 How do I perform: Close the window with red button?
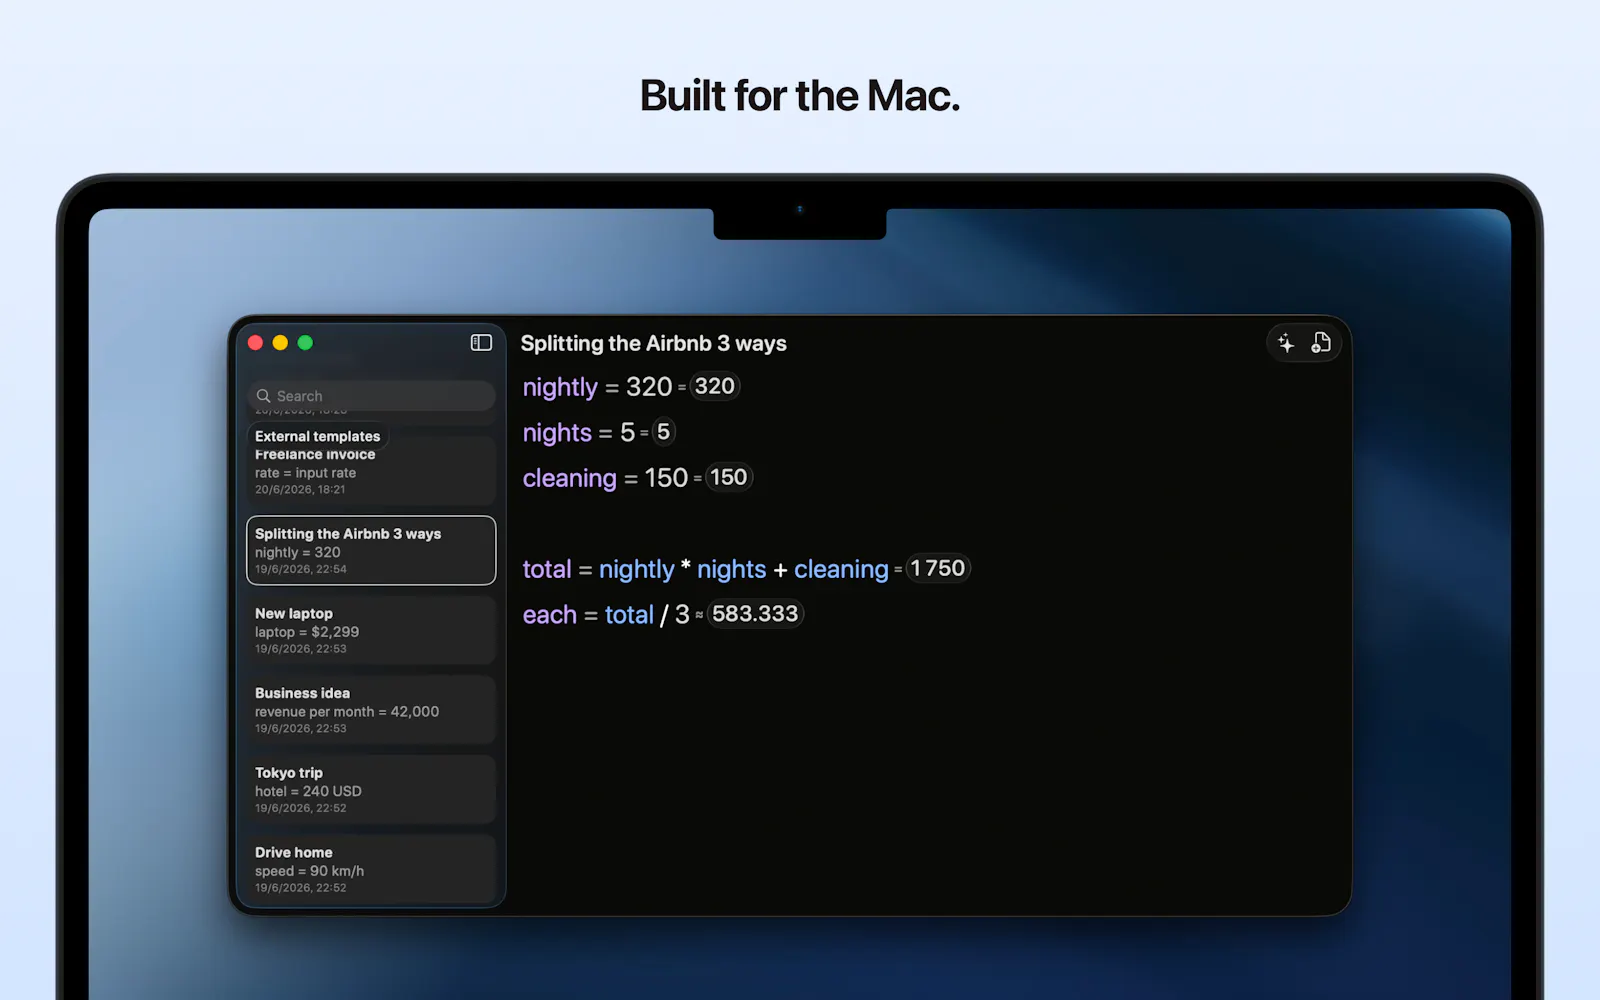coord(255,343)
